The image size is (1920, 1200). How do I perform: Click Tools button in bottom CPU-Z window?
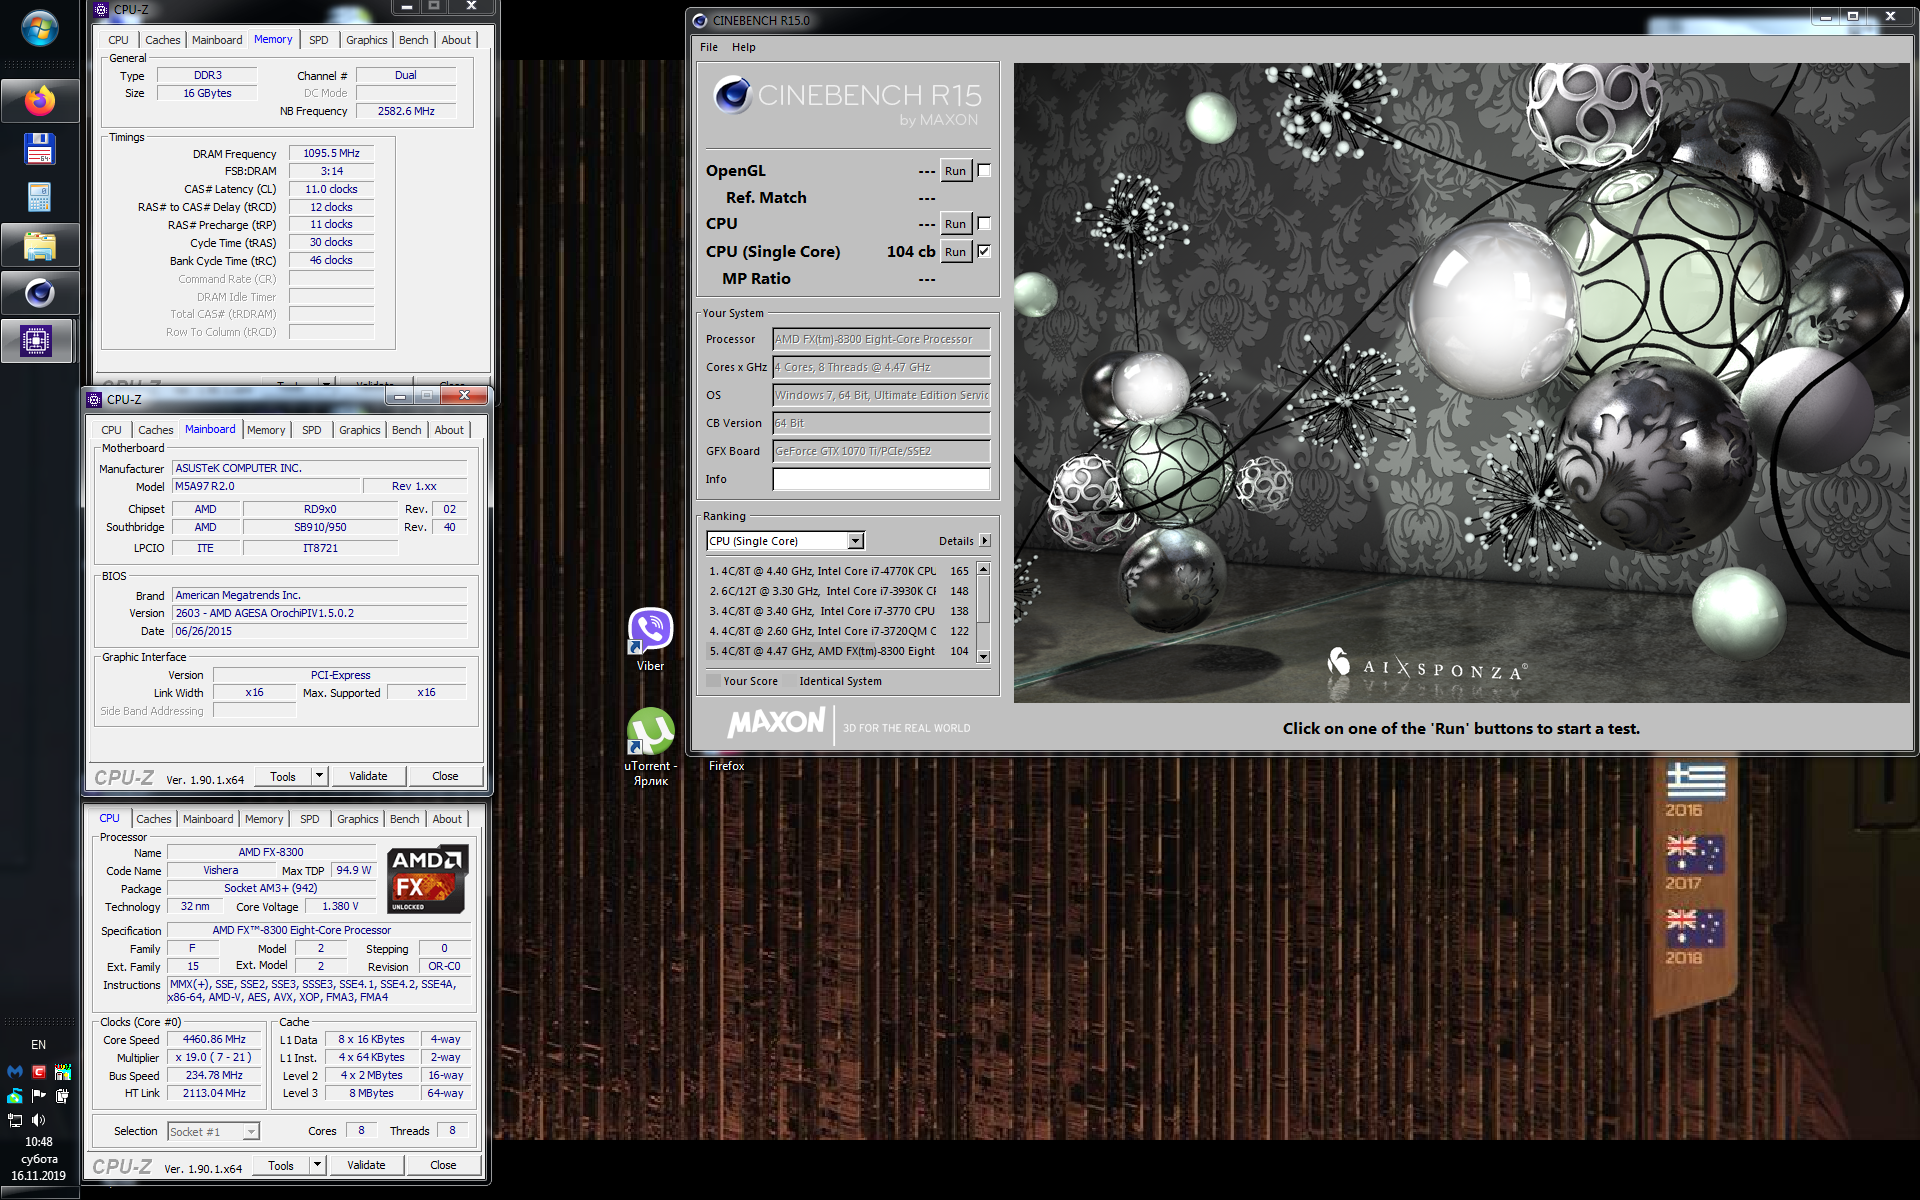pos(281,1165)
